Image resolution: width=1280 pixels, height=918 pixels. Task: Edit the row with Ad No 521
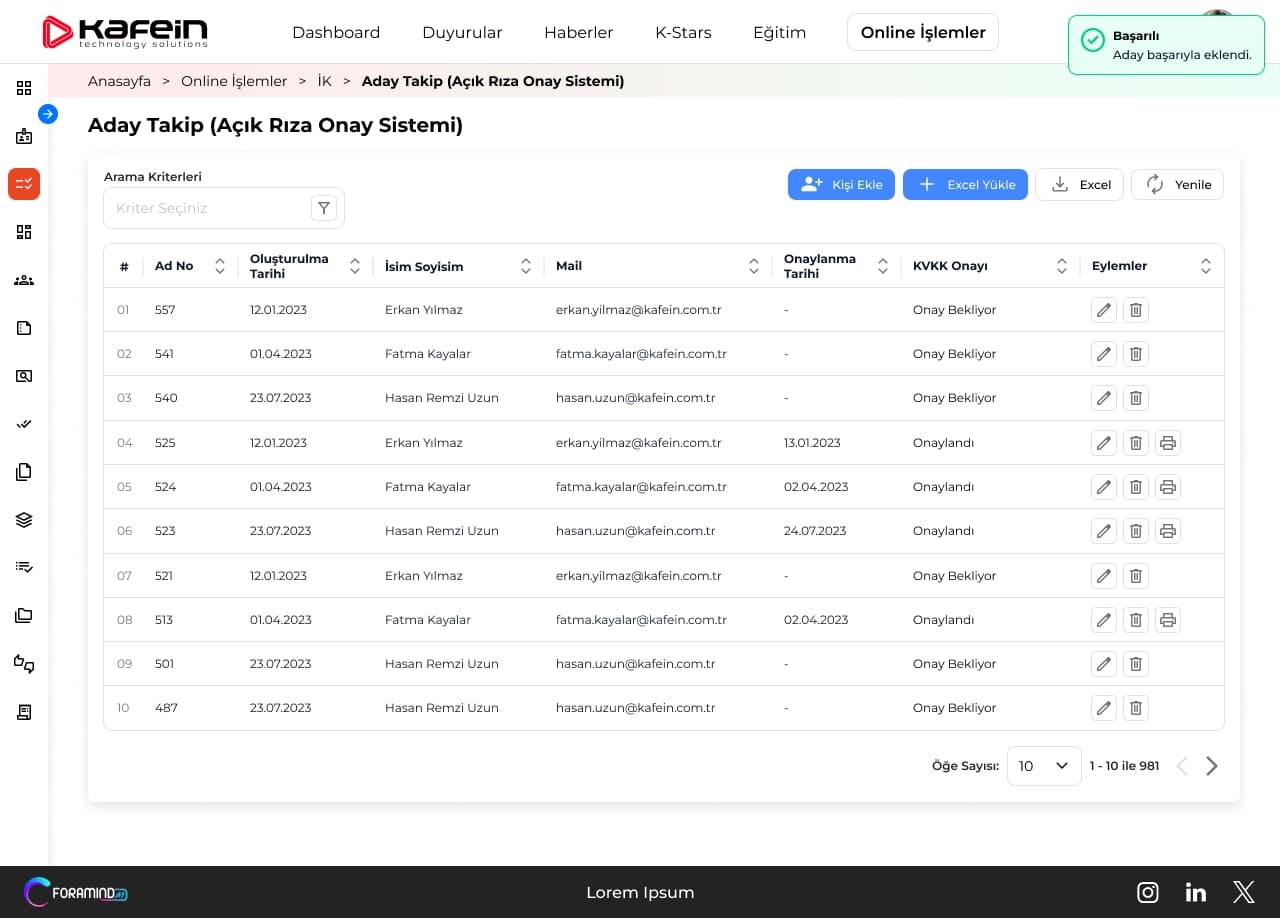1104,576
